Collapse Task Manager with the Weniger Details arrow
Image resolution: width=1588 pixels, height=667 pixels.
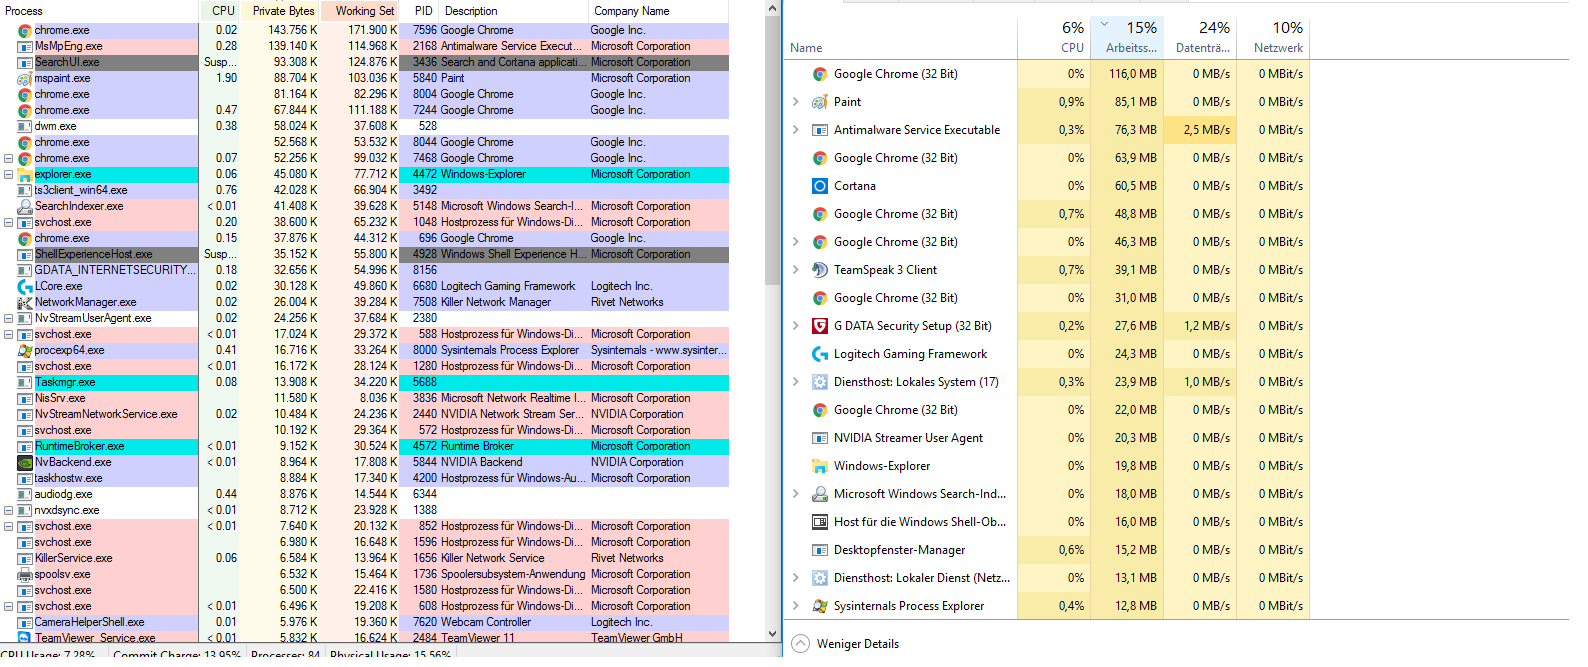coord(801,644)
